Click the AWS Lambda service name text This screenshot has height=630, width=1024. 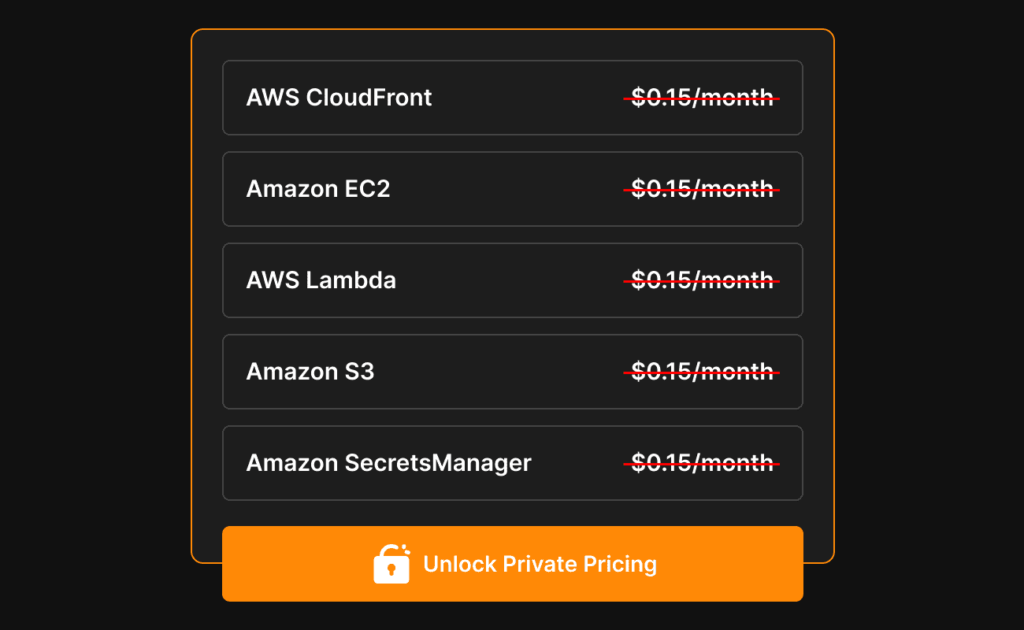click(321, 280)
